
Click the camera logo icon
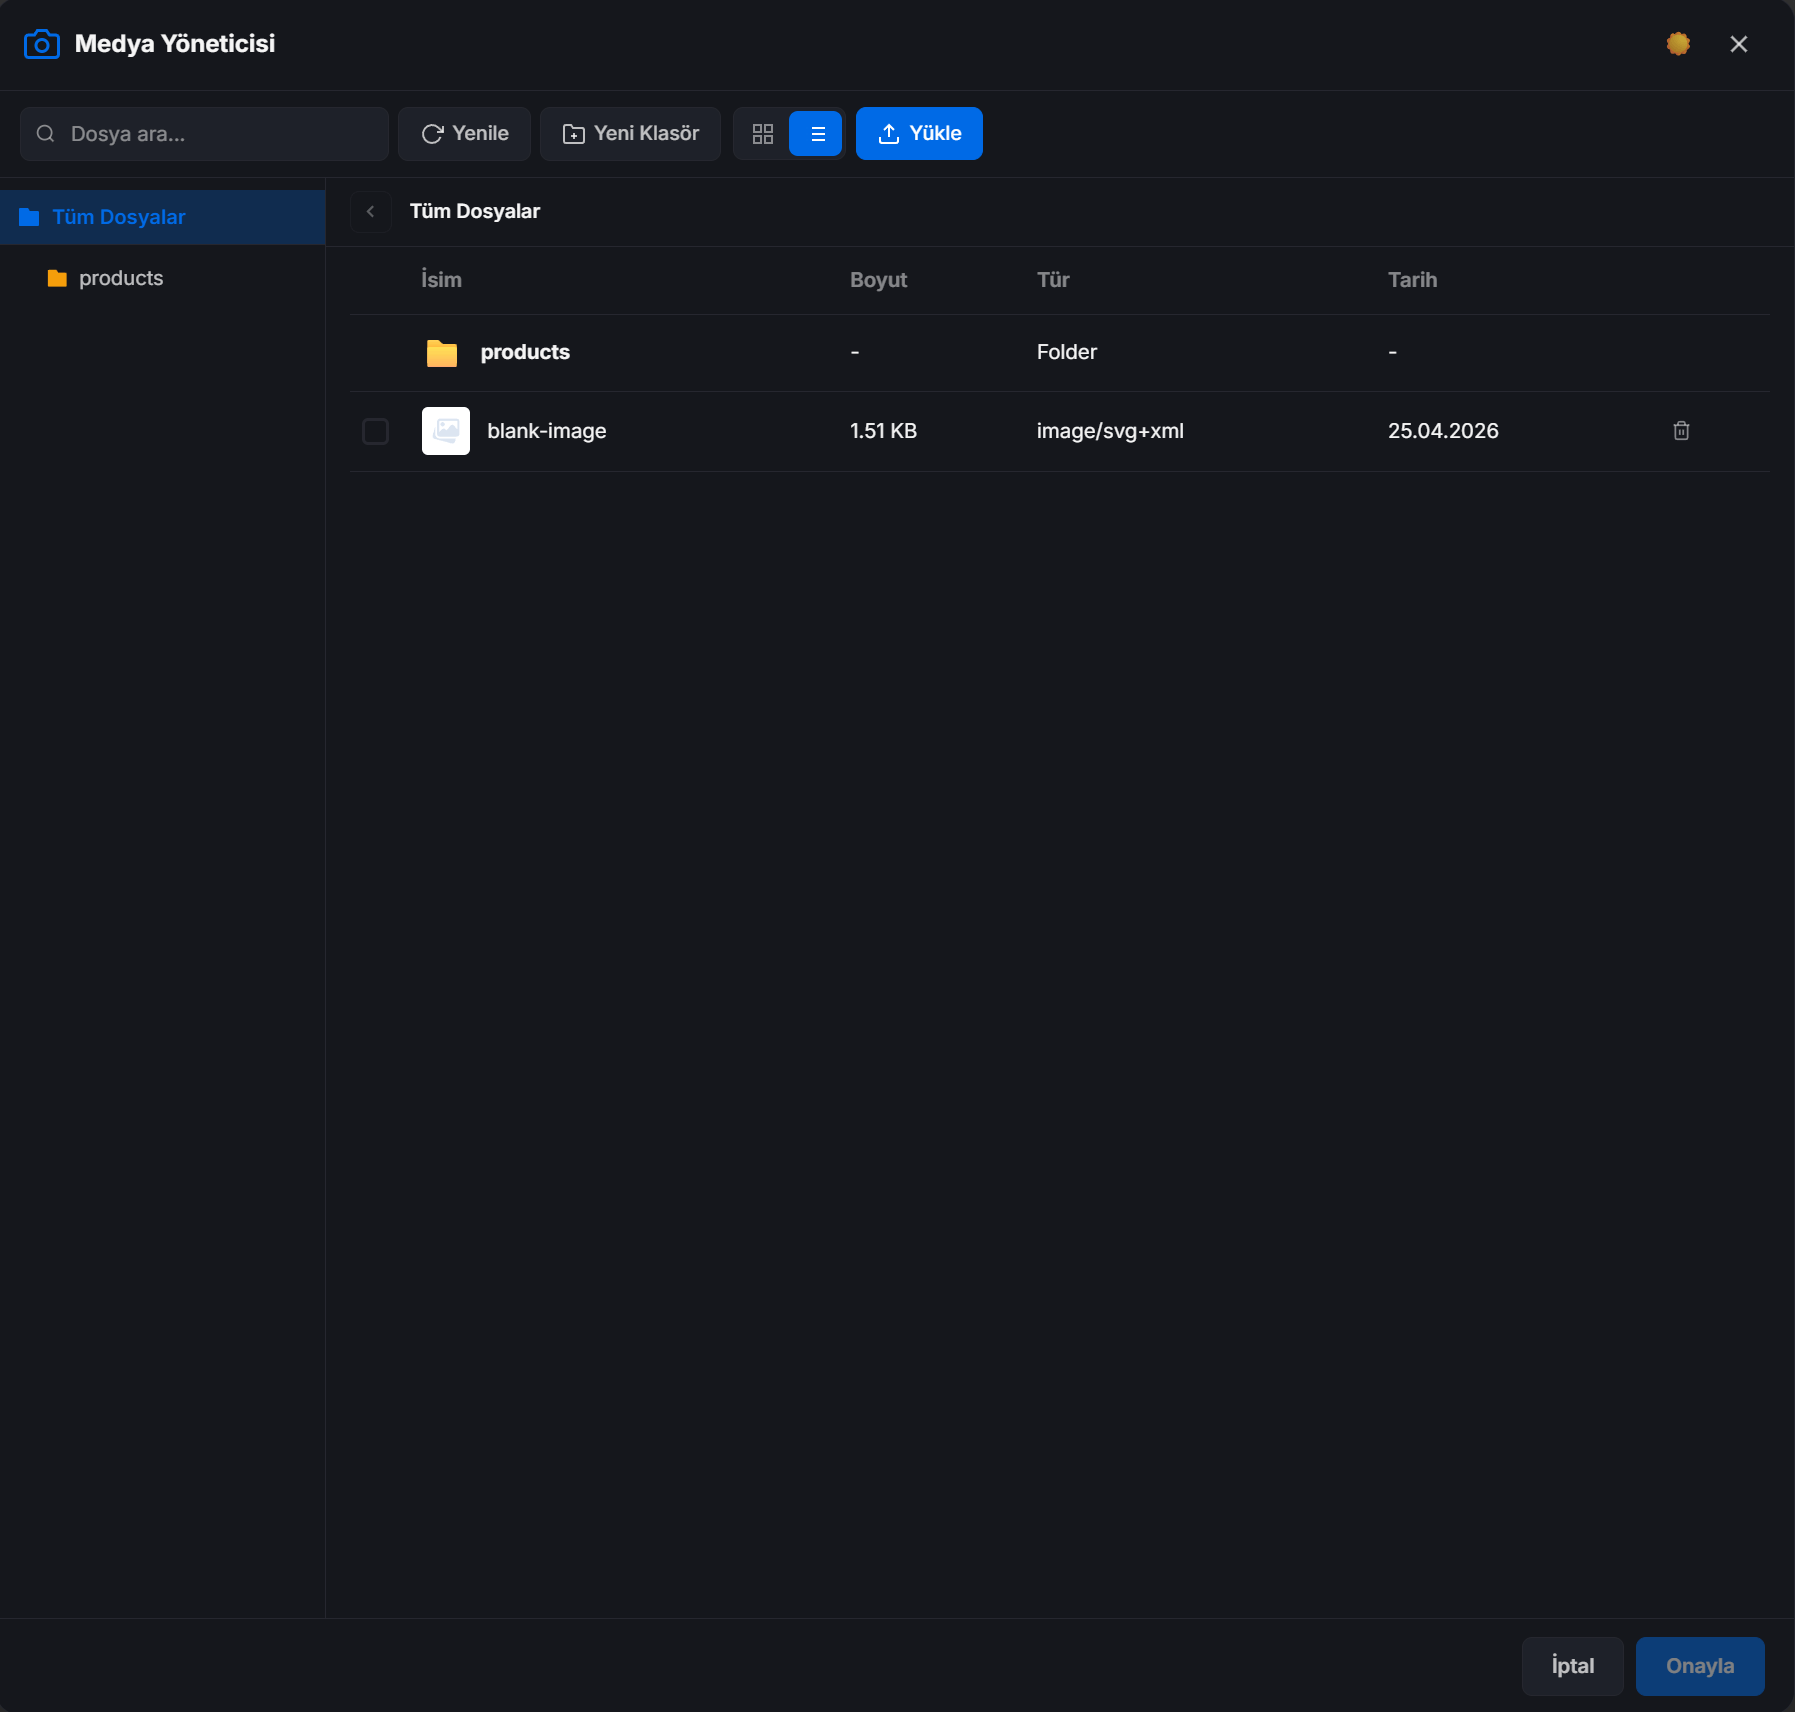point(41,43)
